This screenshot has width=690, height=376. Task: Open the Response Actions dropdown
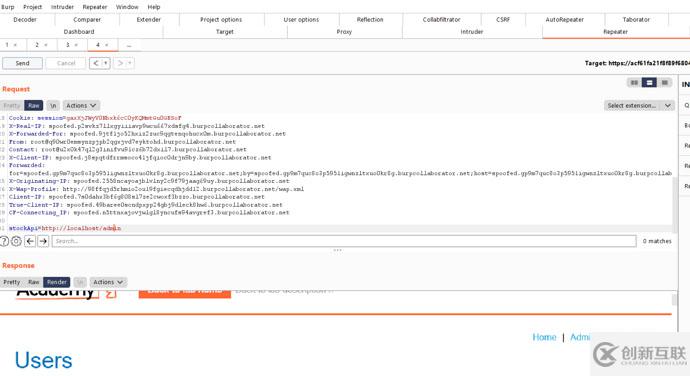(108, 282)
